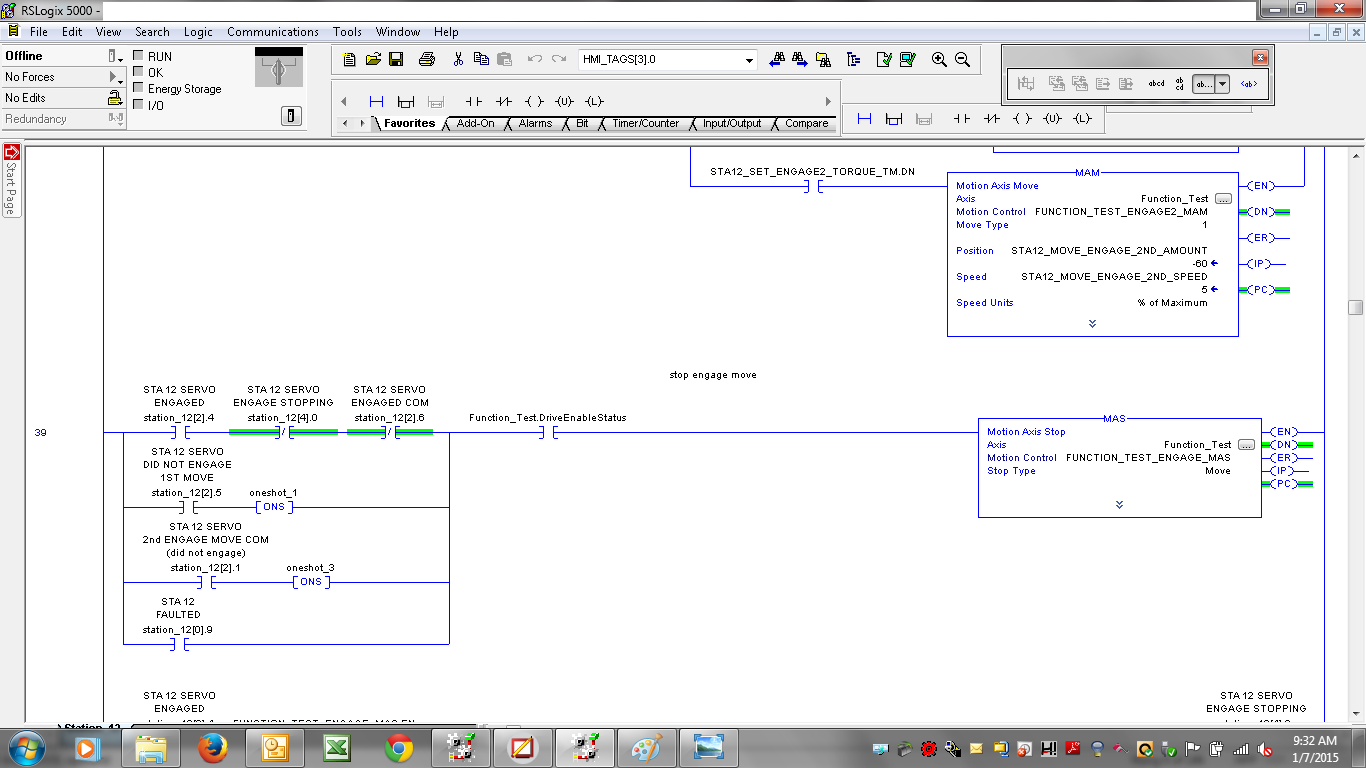Expand the MAS instruction block chevron
1366x768 pixels.
[1119, 505]
